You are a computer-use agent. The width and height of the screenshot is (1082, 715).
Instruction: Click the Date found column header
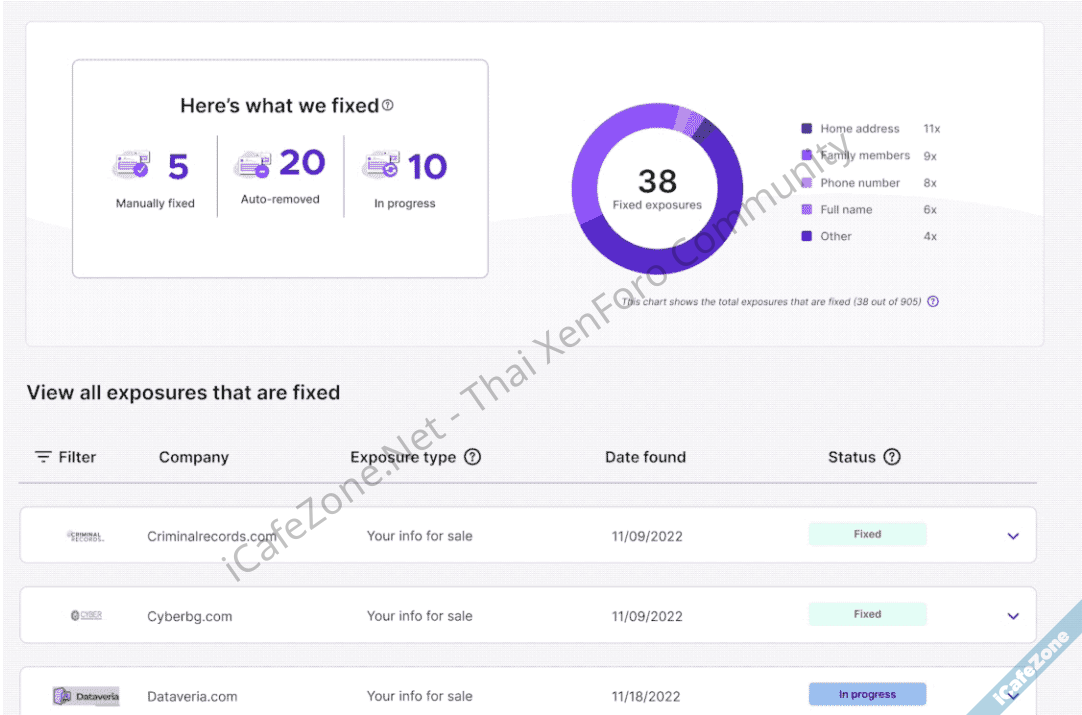(645, 457)
